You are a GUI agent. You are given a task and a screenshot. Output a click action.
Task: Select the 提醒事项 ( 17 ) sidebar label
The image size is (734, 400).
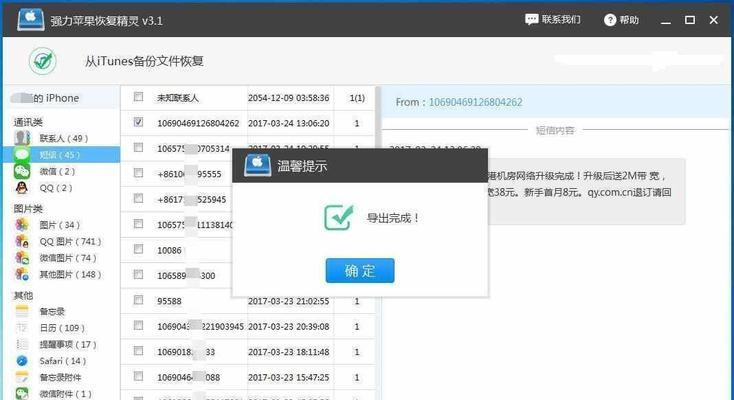[x=68, y=345]
